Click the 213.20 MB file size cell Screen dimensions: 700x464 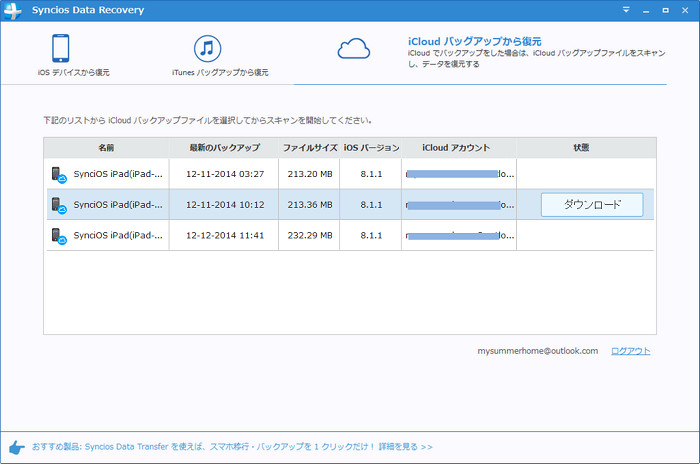pos(310,174)
